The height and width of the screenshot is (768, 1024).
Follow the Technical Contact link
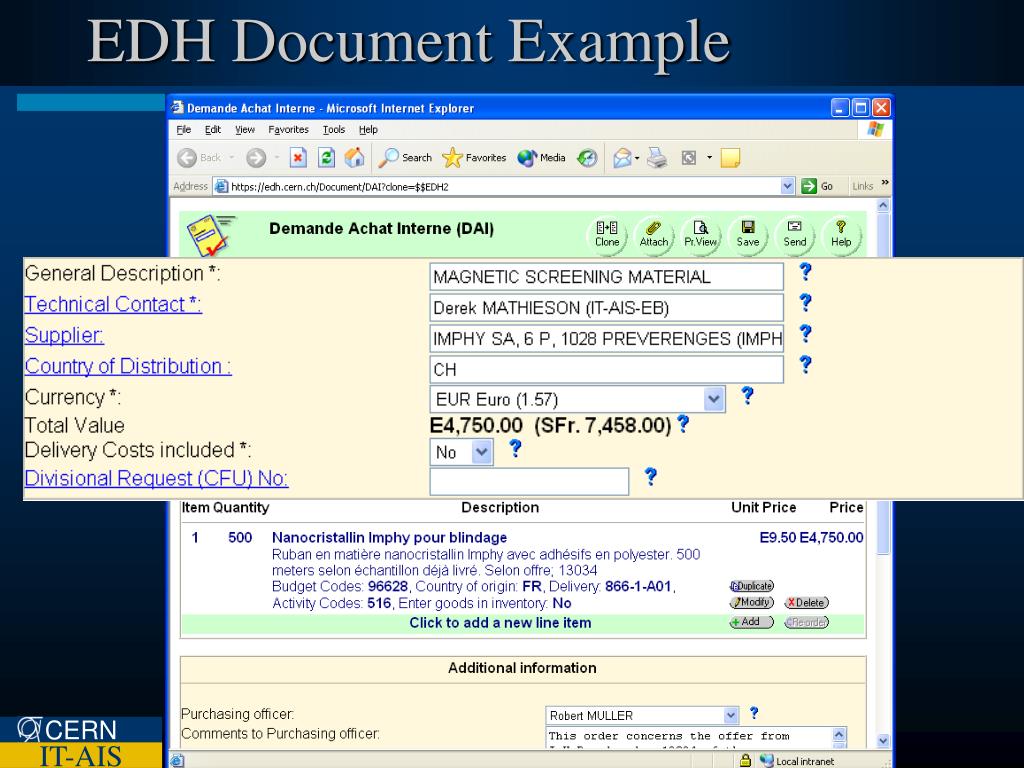pos(113,304)
